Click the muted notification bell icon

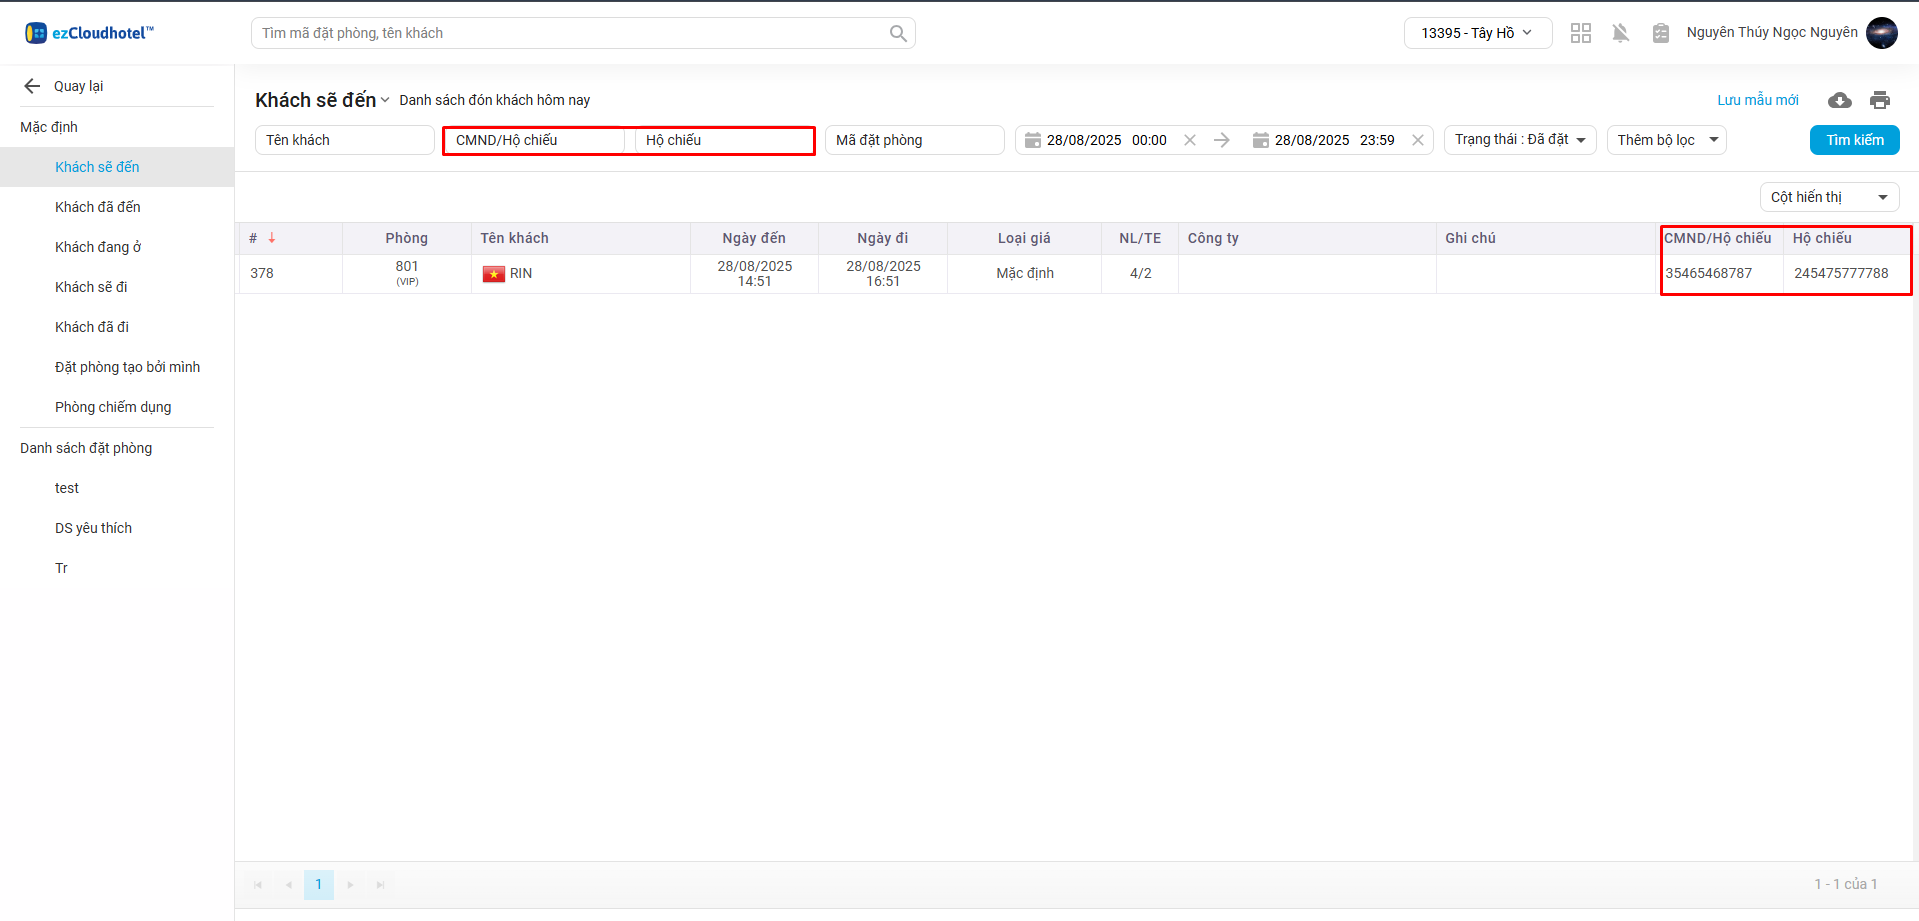click(x=1620, y=33)
